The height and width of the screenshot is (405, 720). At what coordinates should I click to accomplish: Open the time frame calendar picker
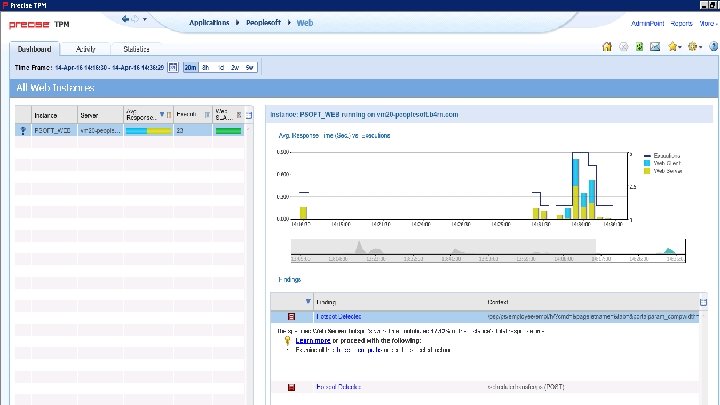pyautogui.click(x=173, y=68)
